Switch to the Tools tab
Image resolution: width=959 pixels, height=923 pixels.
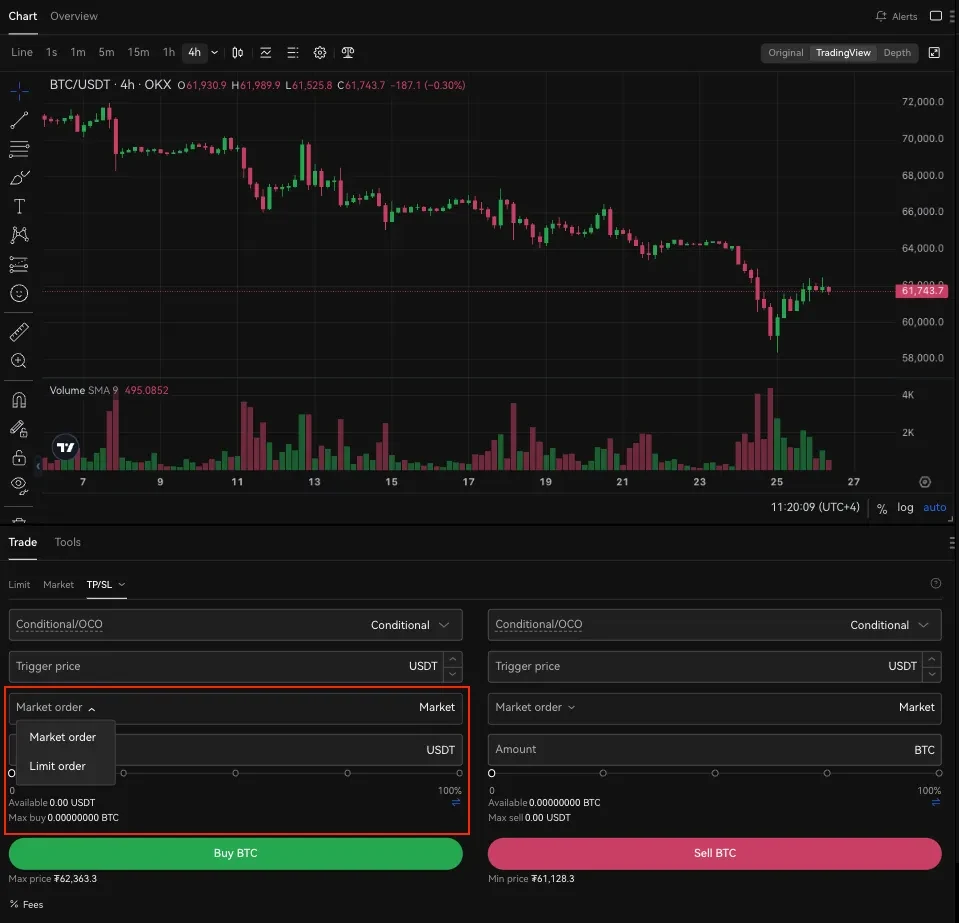click(67, 542)
